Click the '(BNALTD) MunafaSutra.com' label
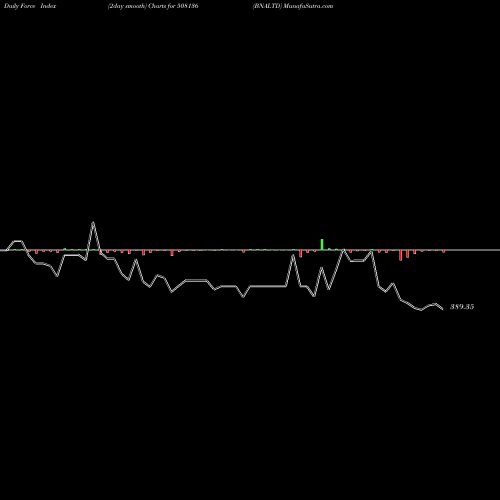 (293, 6)
